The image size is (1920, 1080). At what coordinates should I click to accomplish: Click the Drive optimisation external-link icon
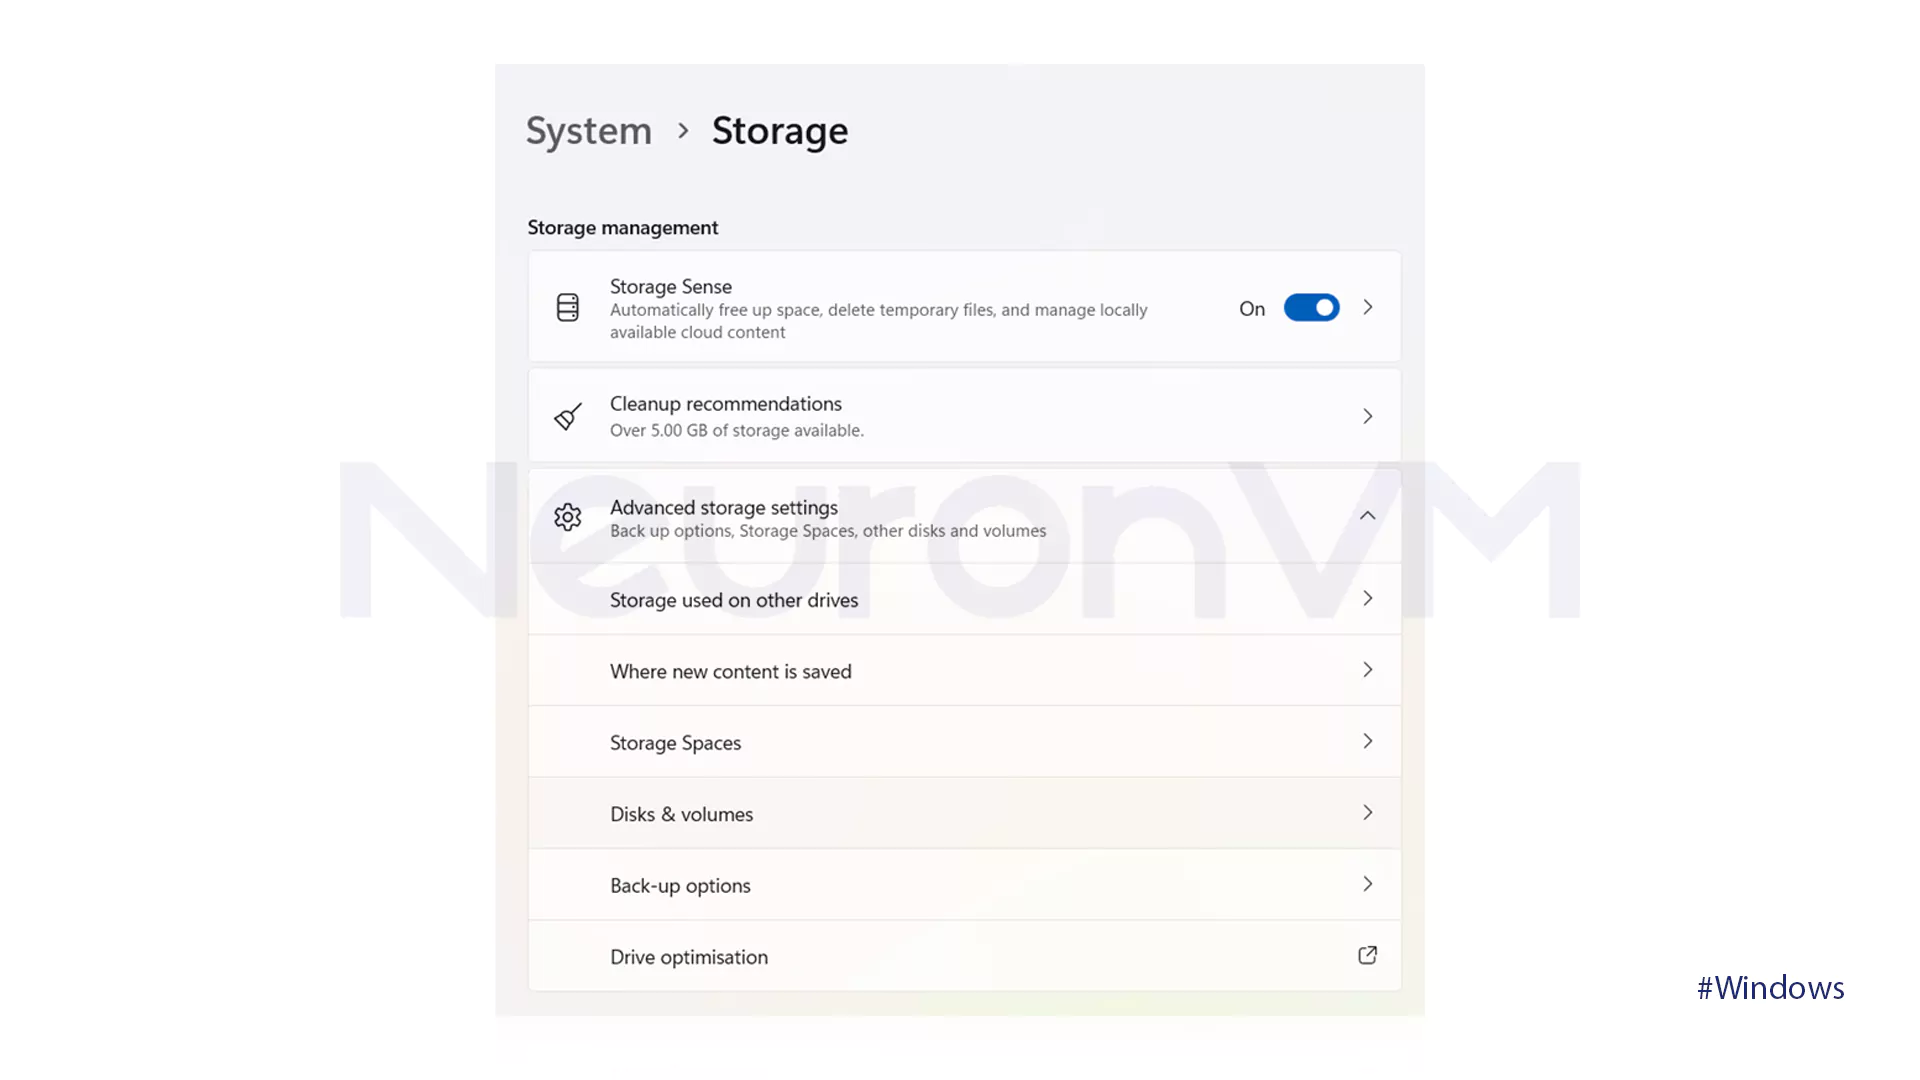point(1367,955)
